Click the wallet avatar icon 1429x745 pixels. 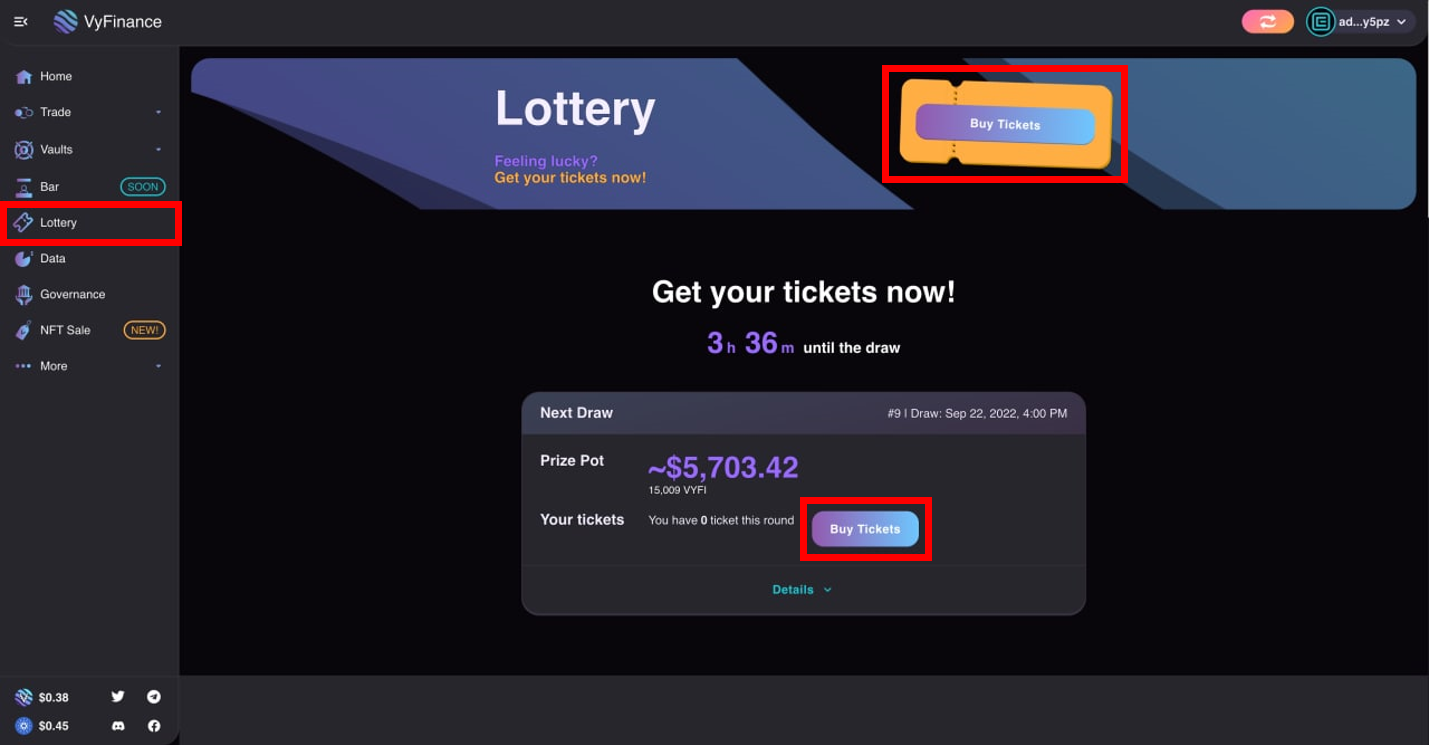(x=1320, y=21)
